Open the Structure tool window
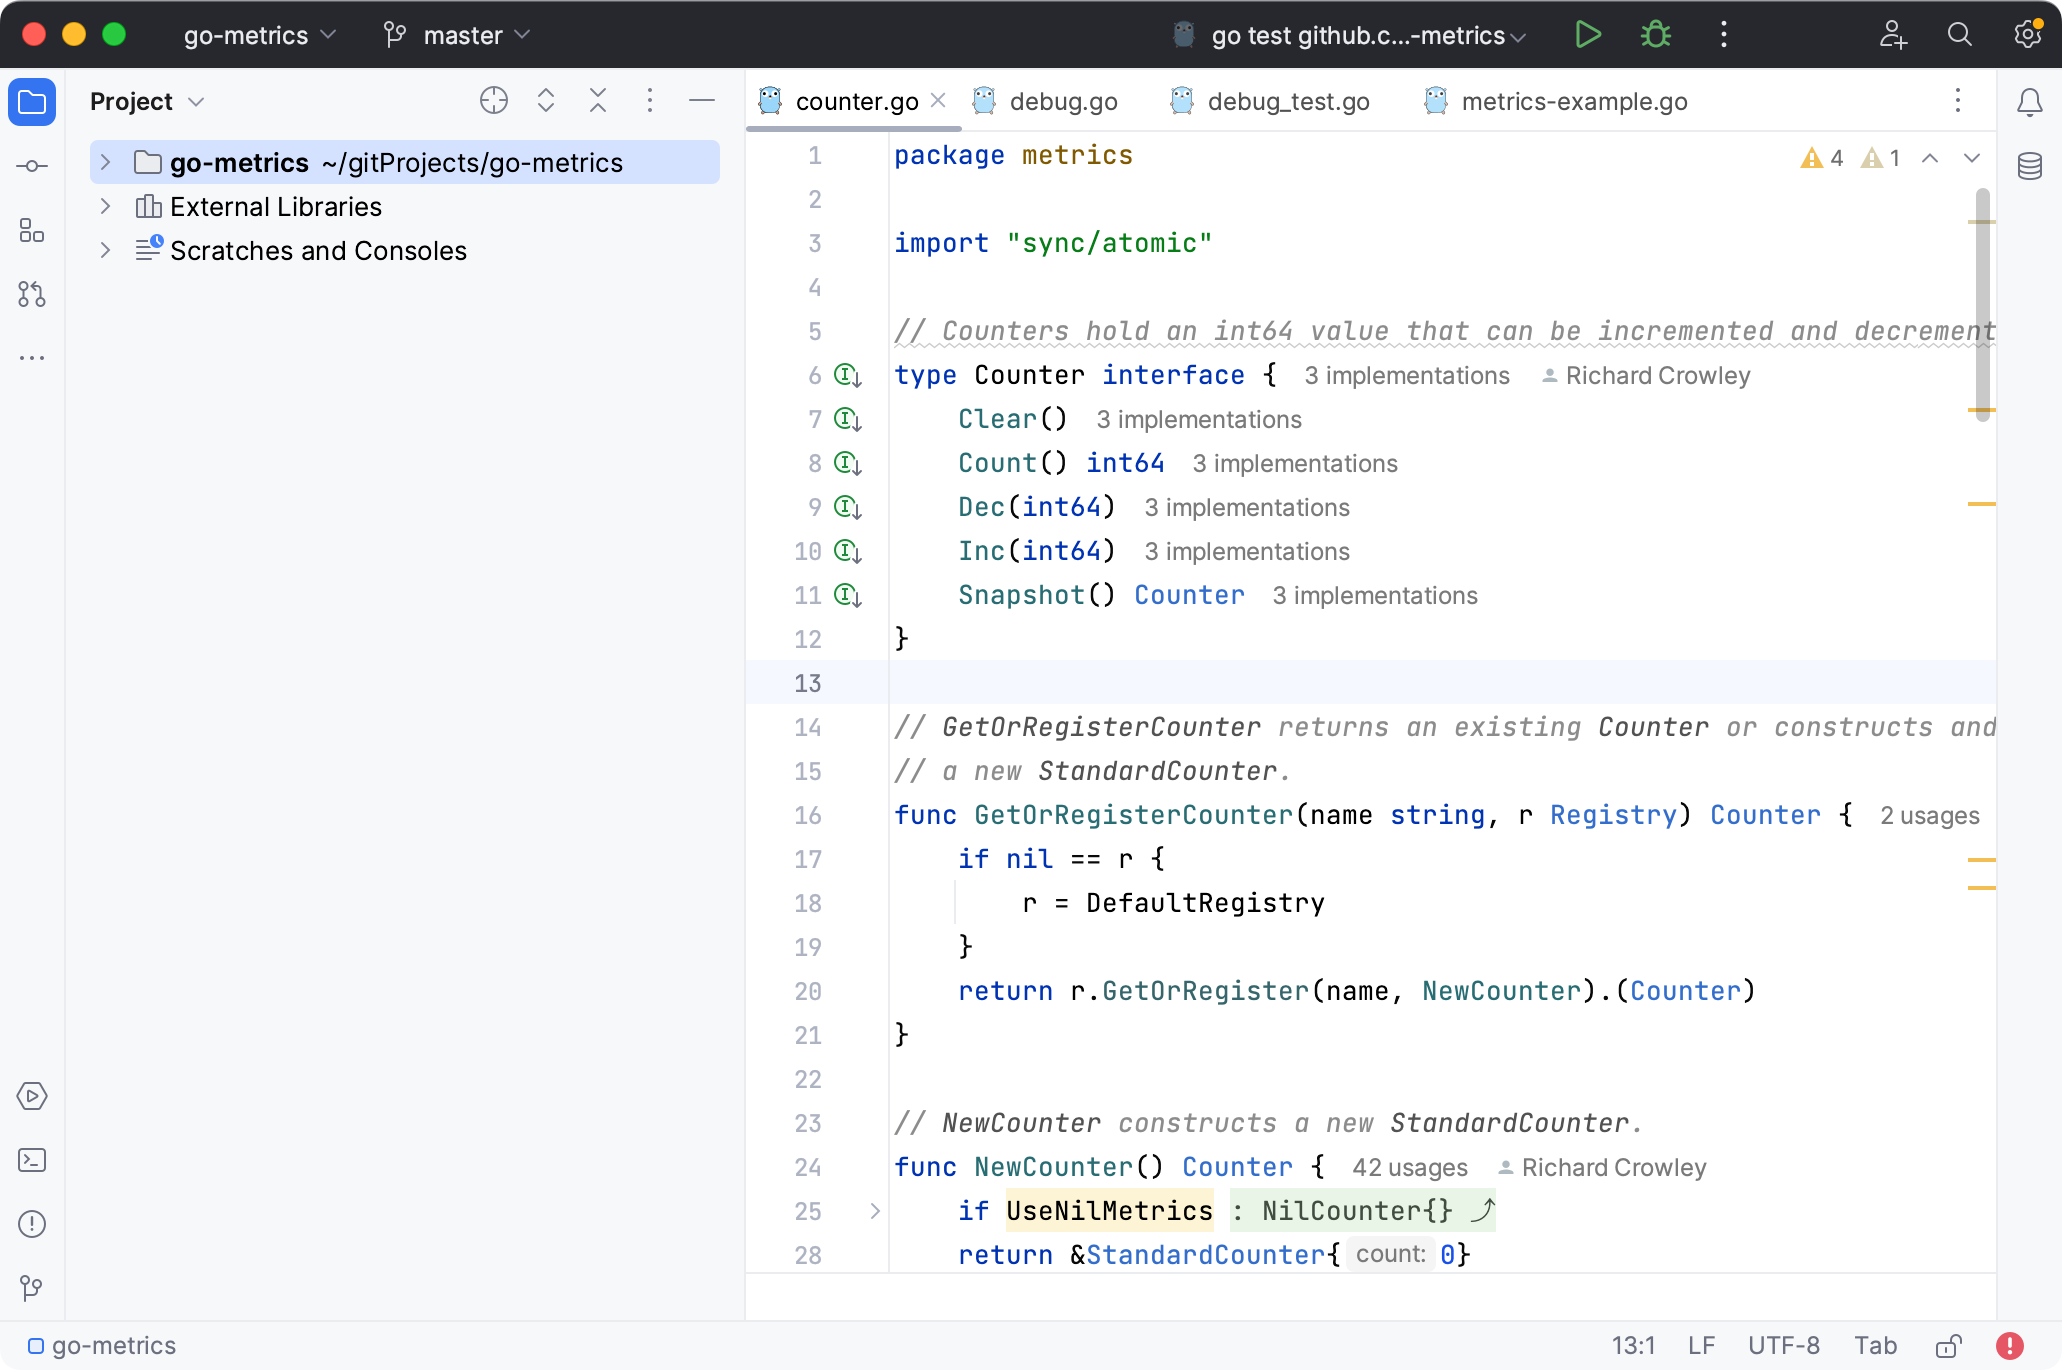This screenshot has height=1370, width=2062. (x=32, y=231)
